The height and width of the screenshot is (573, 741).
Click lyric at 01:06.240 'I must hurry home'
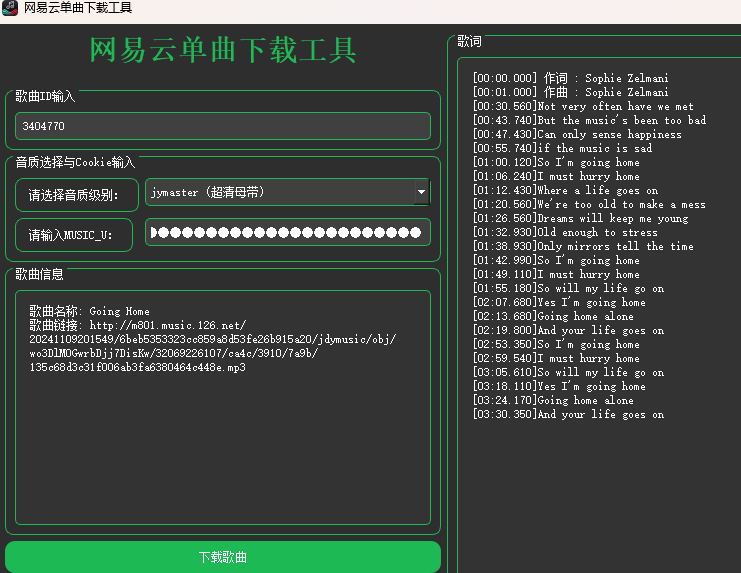click(556, 176)
